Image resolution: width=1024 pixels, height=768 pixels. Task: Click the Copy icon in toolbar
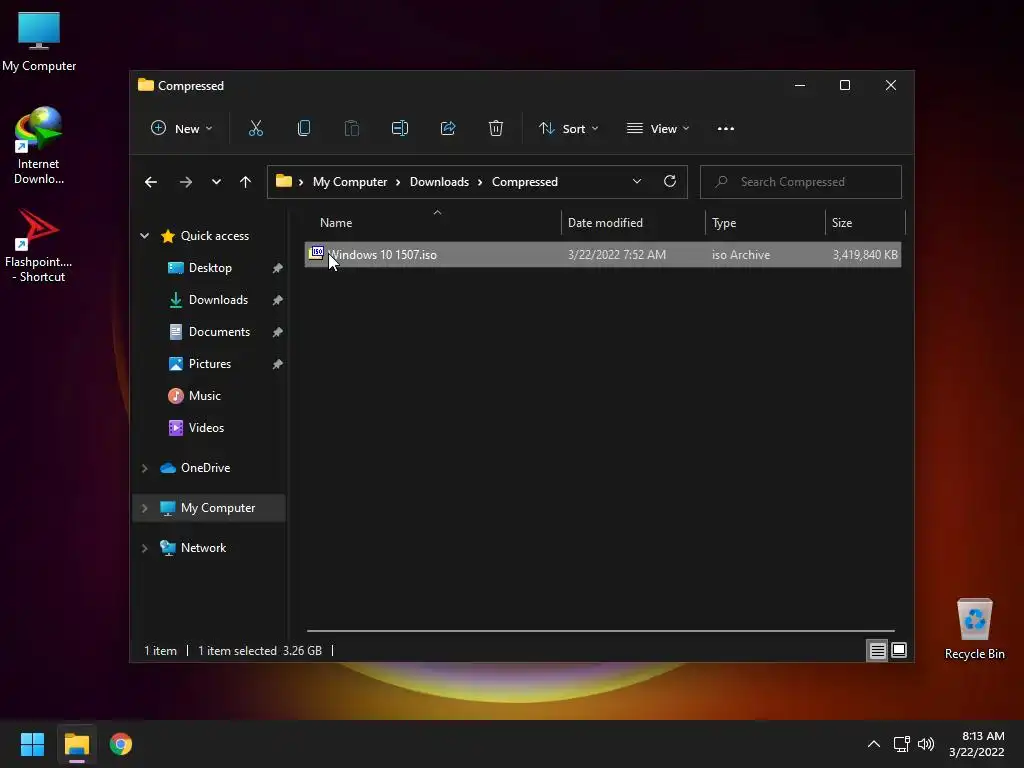(x=304, y=129)
